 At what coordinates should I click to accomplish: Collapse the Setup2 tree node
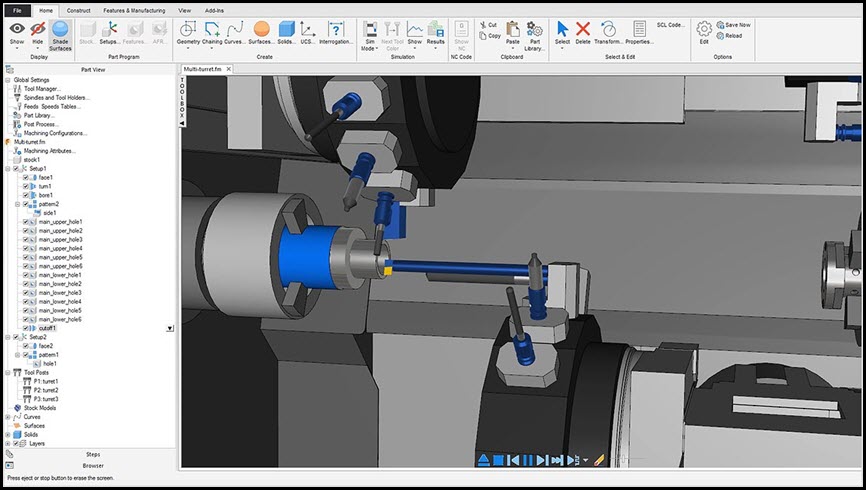click(x=8, y=337)
